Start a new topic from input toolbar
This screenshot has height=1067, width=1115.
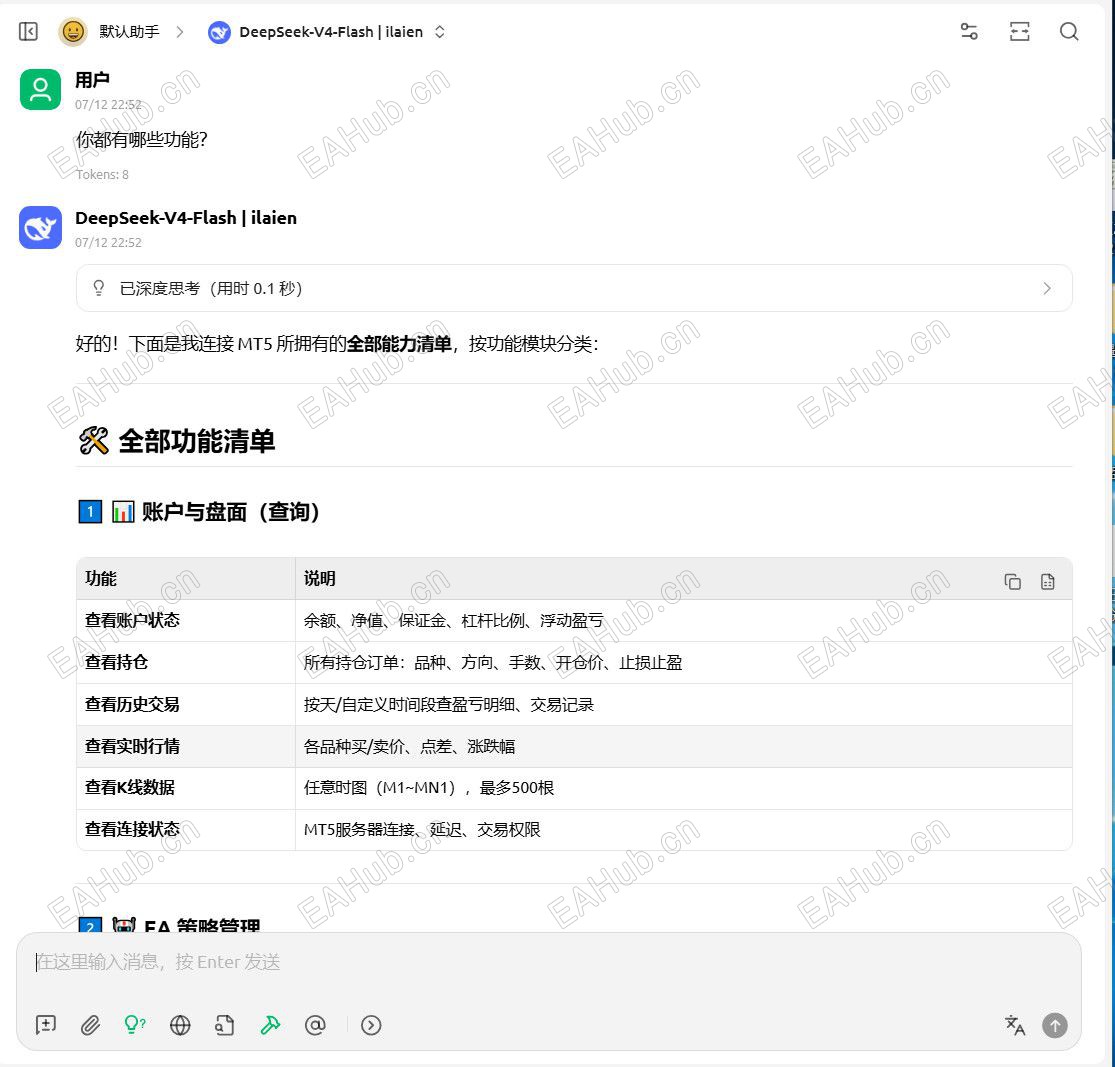pos(46,1025)
